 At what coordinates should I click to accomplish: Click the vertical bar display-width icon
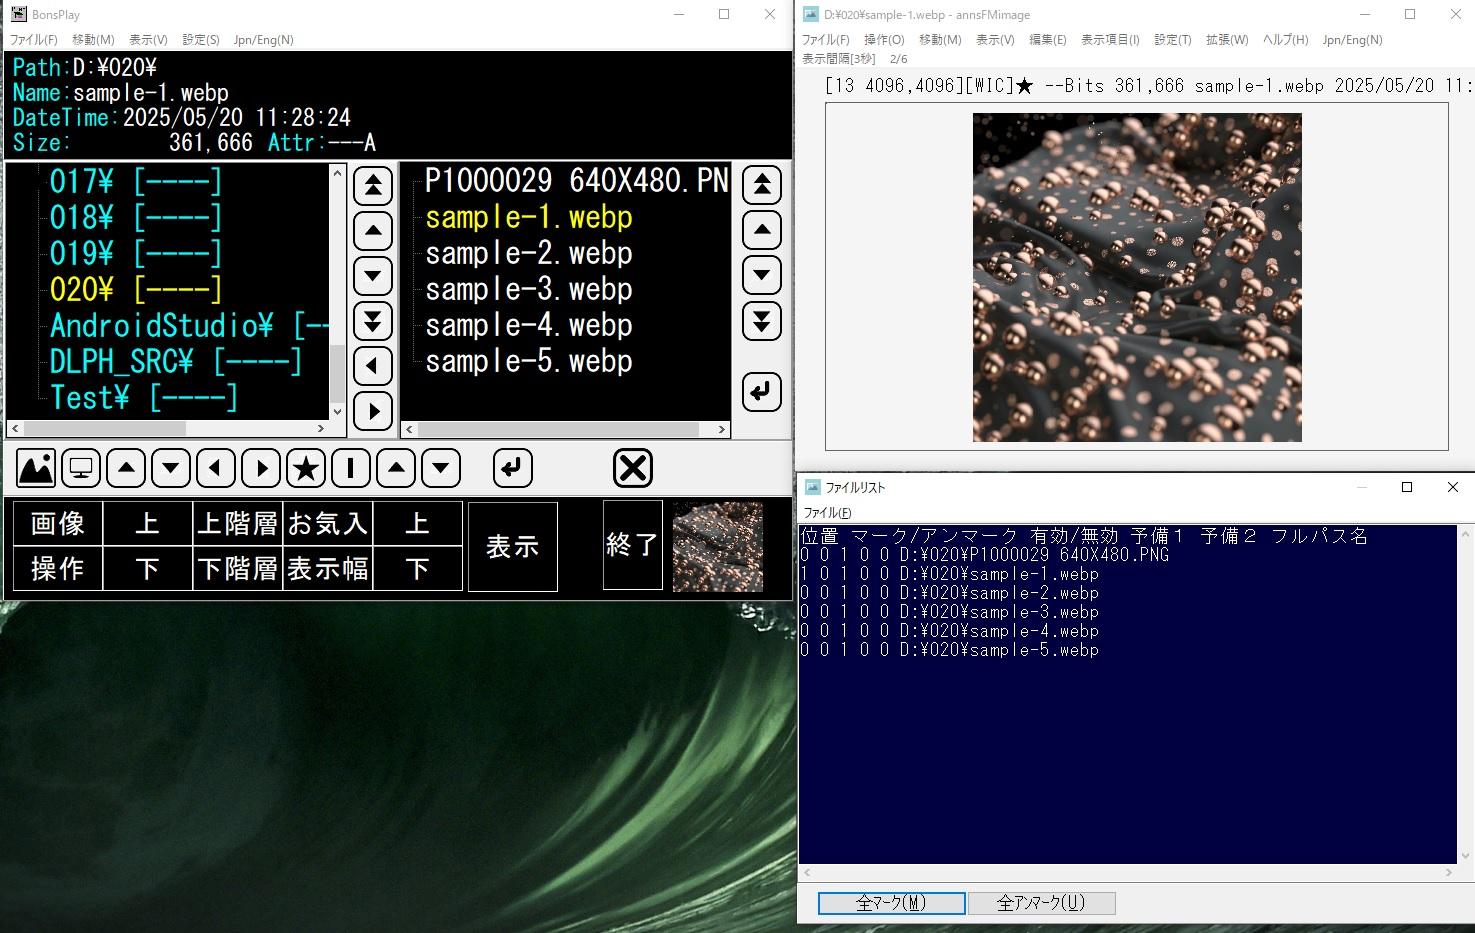(x=351, y=468)
